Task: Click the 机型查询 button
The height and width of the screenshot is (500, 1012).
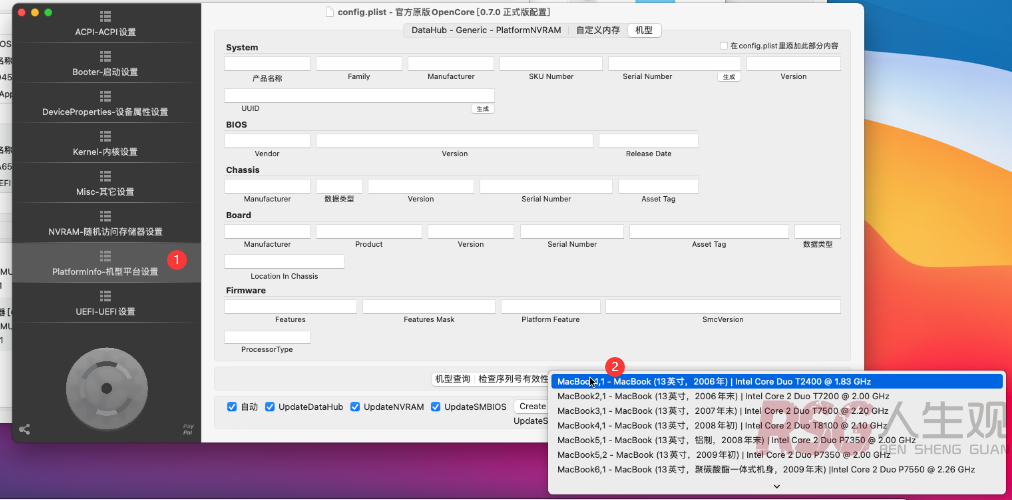Action: coord(452,379)
